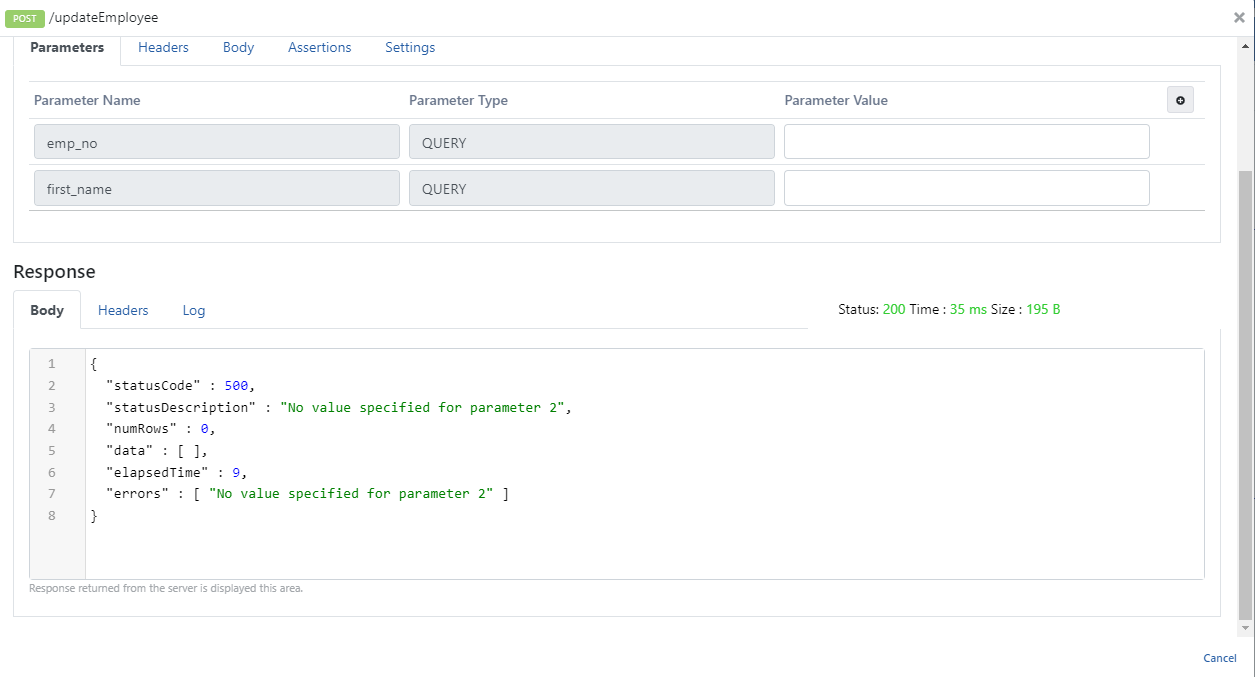Click the response area hint text

166,588
